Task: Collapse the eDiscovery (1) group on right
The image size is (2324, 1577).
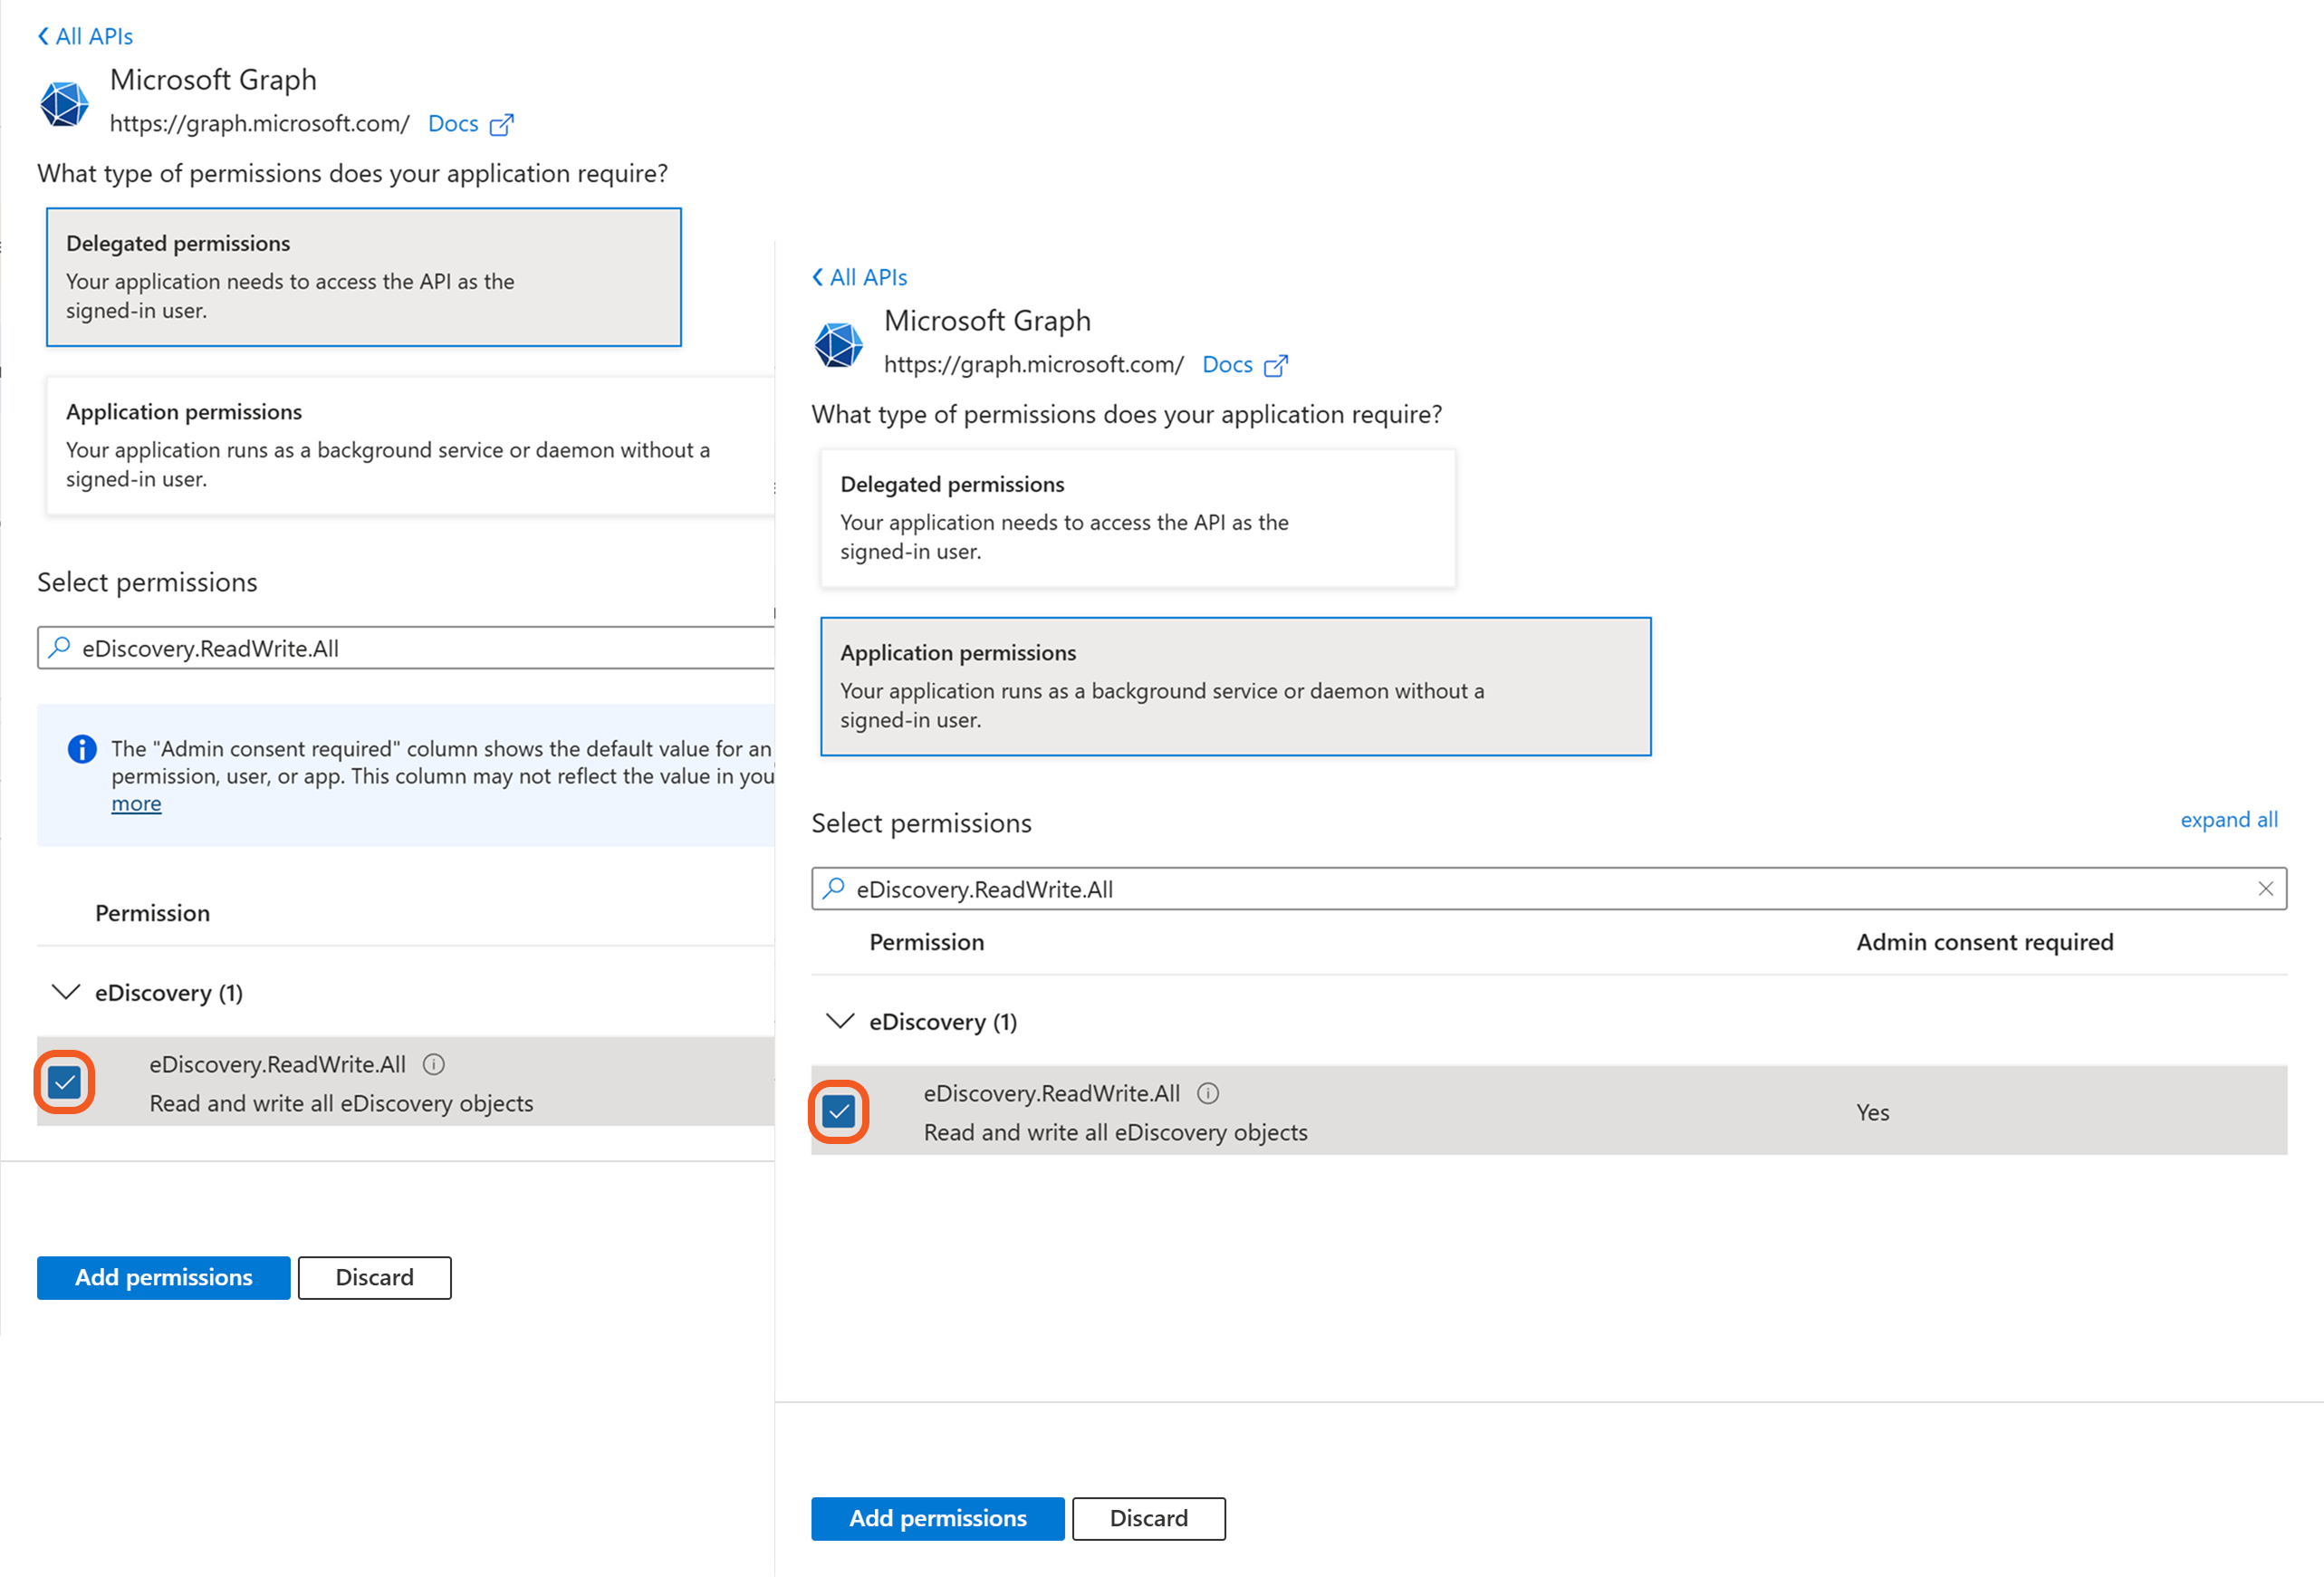Action: [x=840, y=1021]
